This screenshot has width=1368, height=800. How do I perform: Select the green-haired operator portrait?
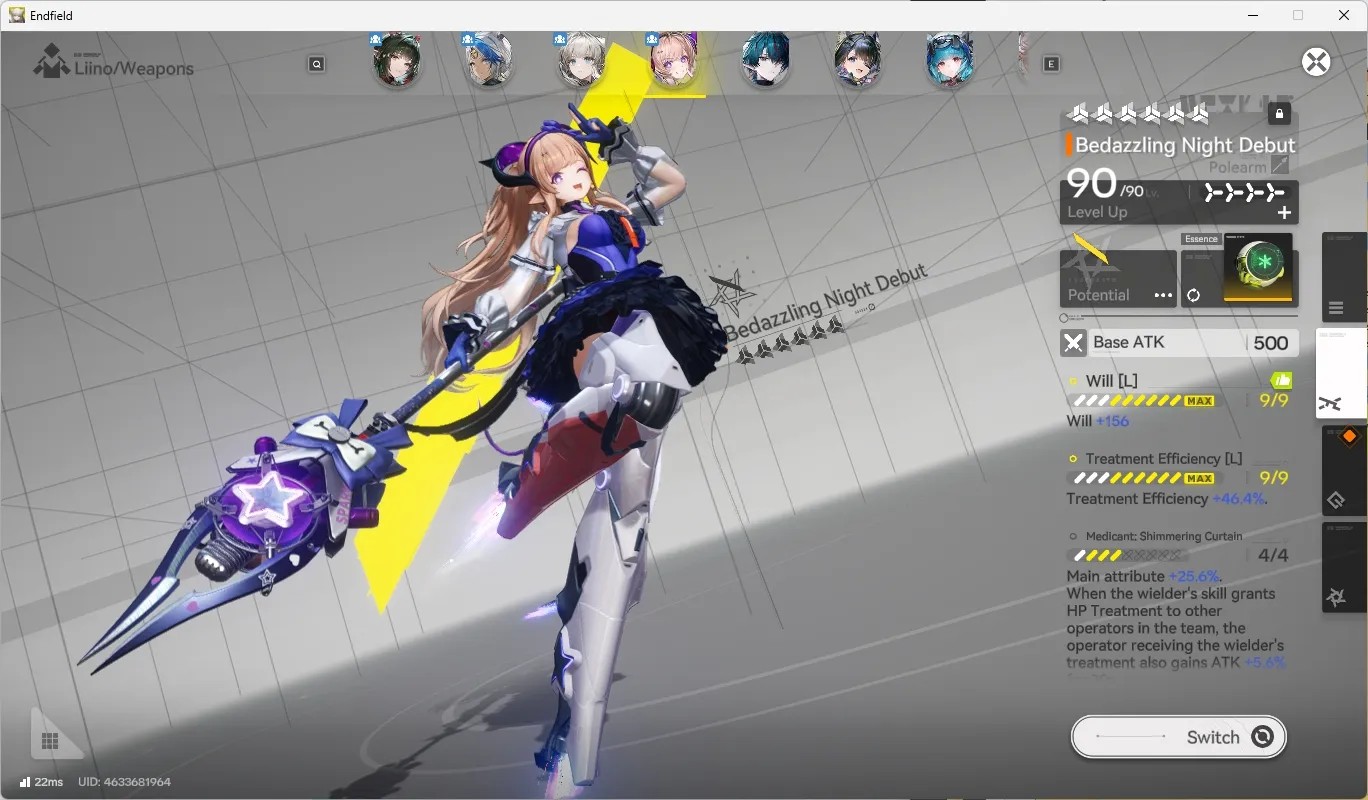396,61
